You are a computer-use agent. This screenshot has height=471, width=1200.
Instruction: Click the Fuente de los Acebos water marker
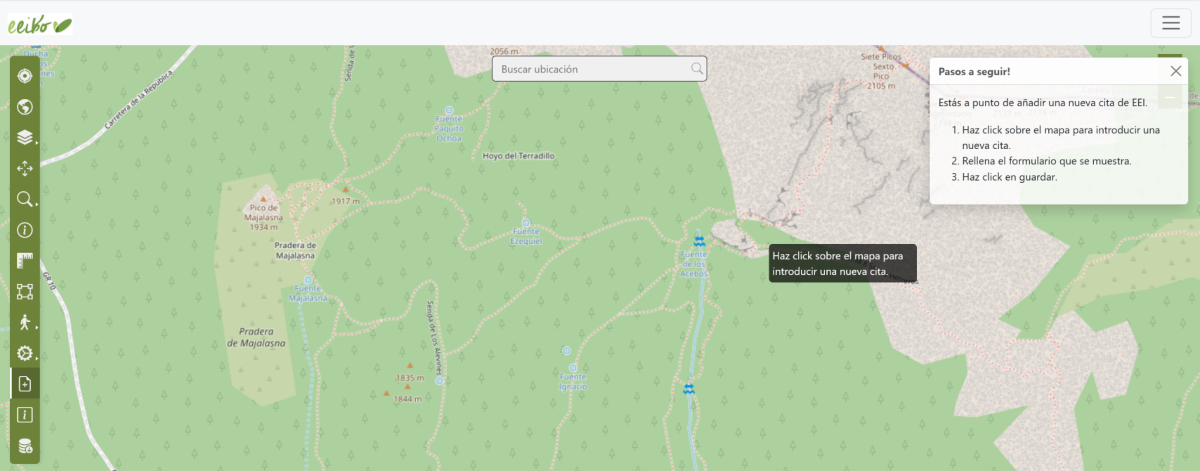699,240
